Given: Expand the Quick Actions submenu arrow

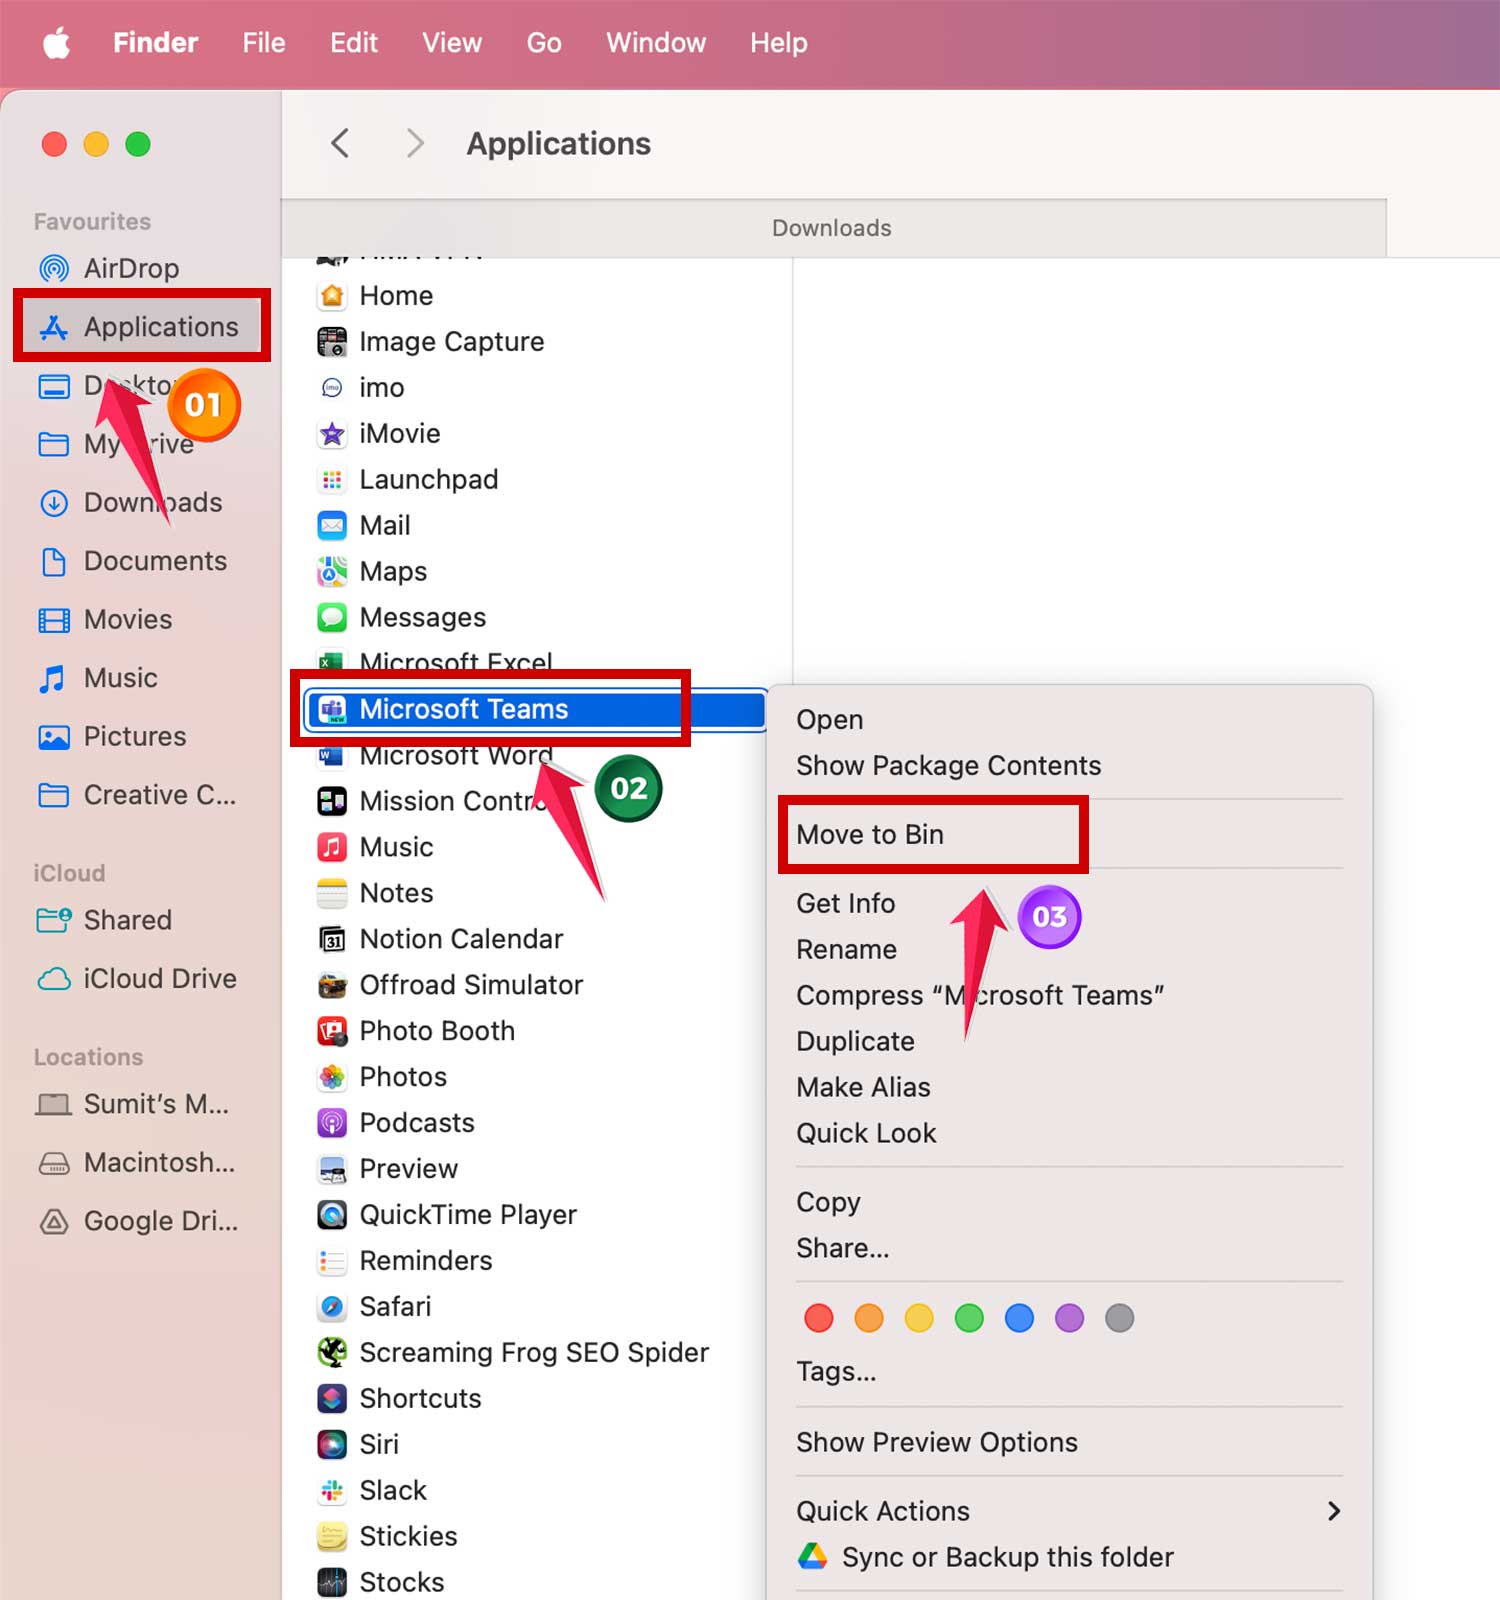Looking at the screenshot, I should [x=1333, y=1511].
